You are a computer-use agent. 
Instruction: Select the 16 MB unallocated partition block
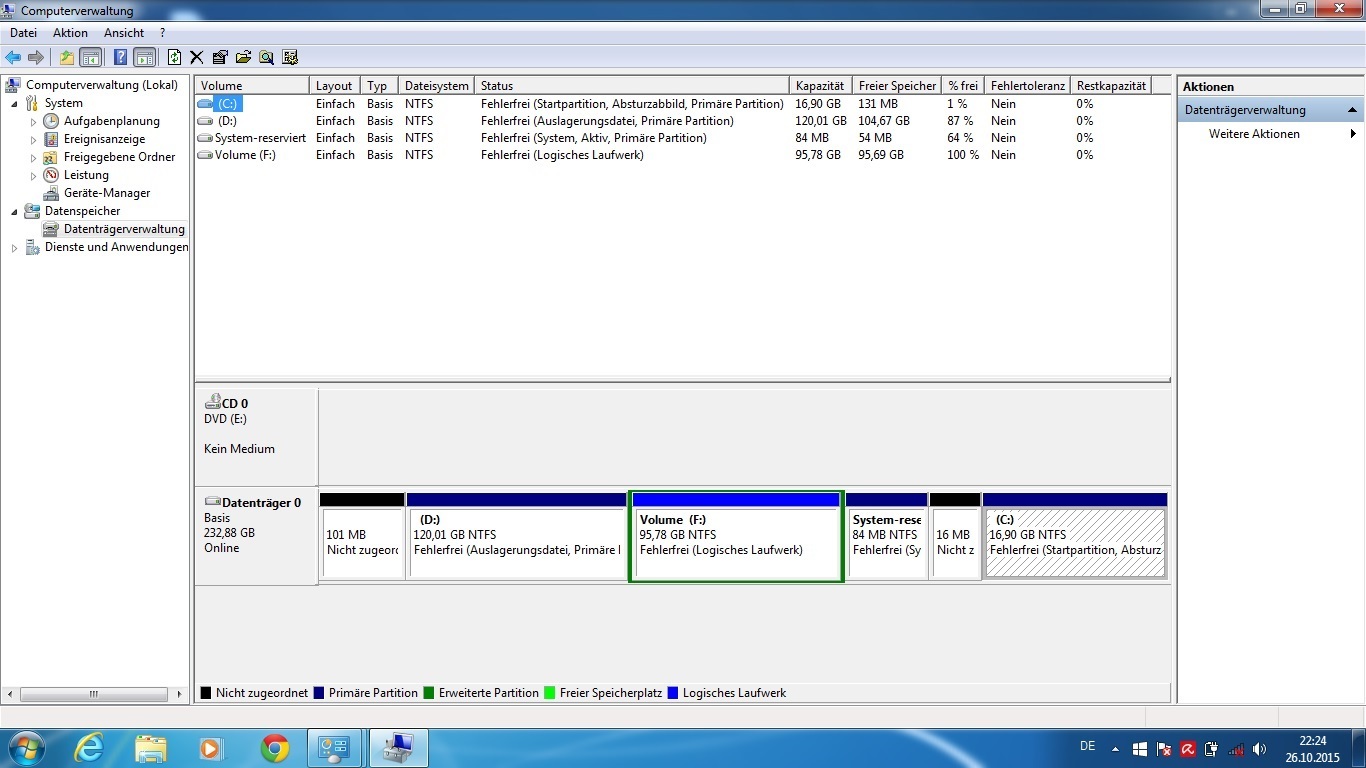954,535
